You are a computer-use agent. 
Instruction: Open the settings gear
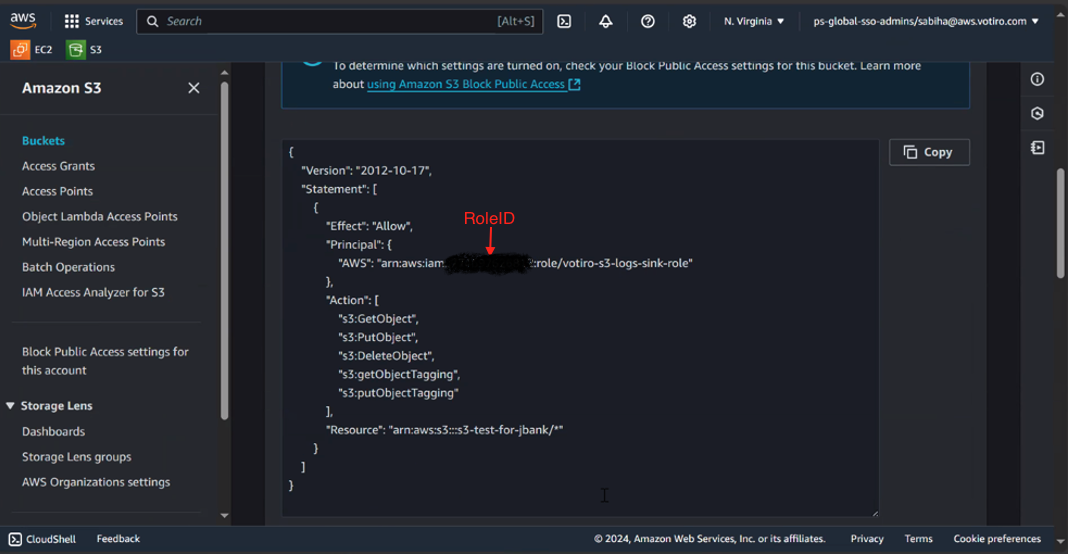tap(689, 21)
